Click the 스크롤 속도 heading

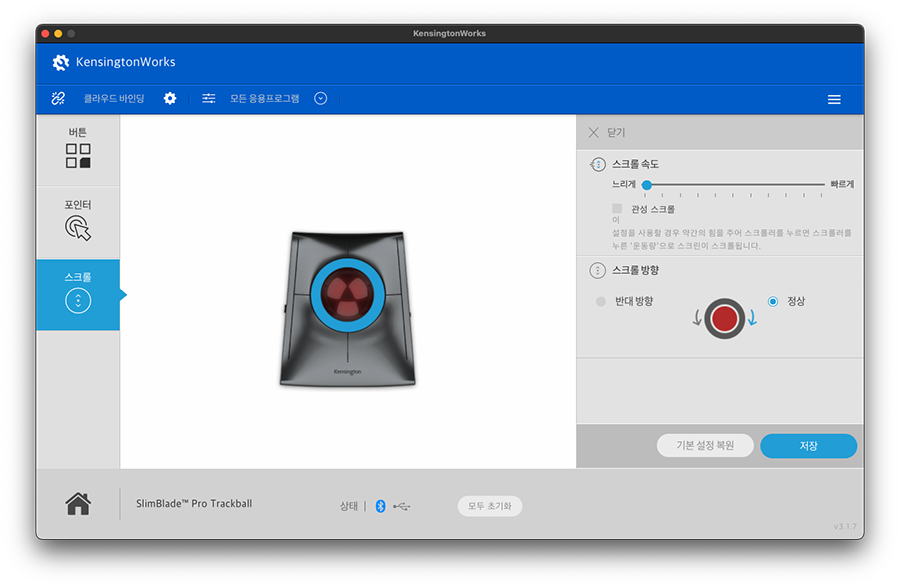coord(635,164)
